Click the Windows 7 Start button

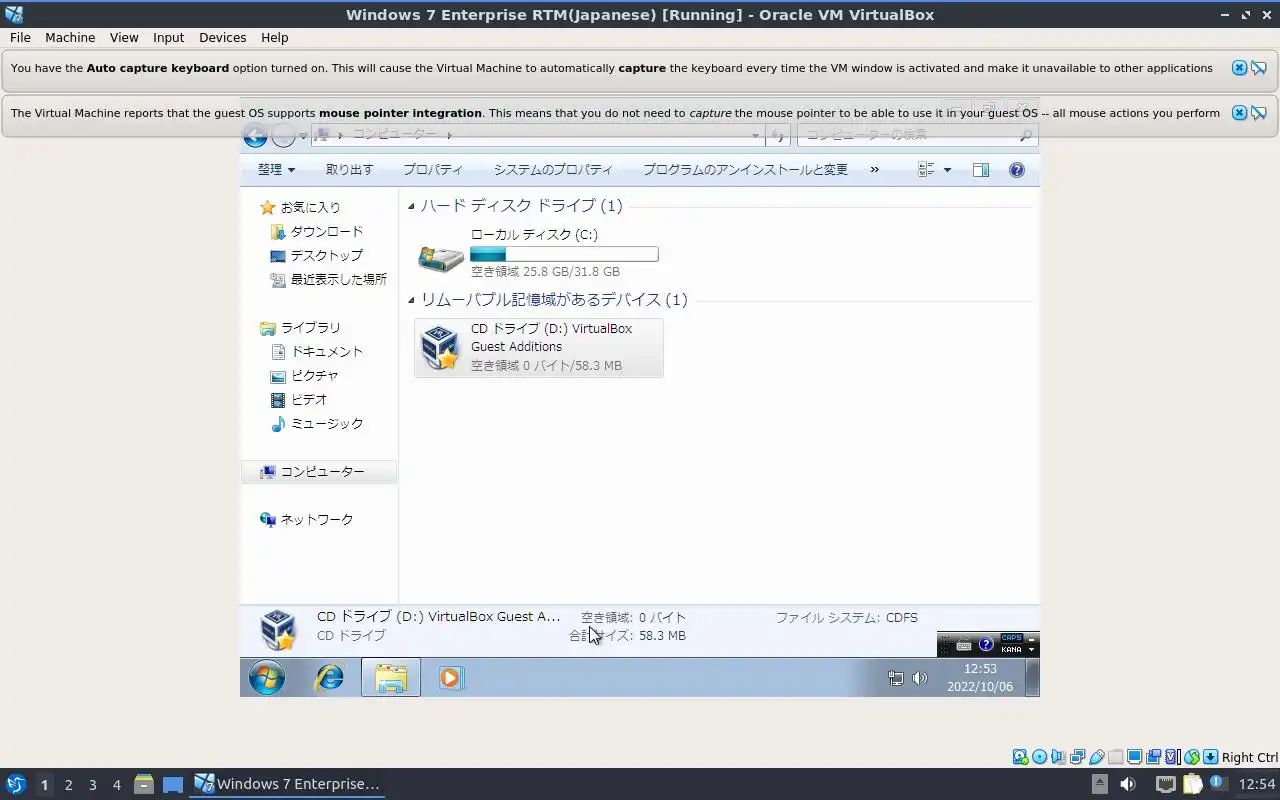tap(266, 678)
